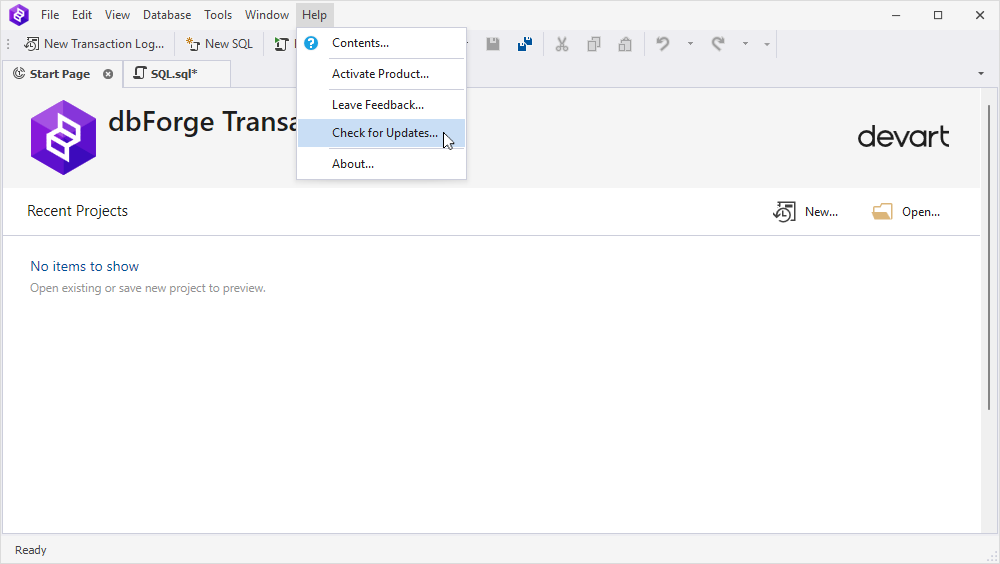The width and height of the screenshot is (1000, 564).
Task: Expand the Redo history dropdown arrow
Action: [x=745, y=44]
